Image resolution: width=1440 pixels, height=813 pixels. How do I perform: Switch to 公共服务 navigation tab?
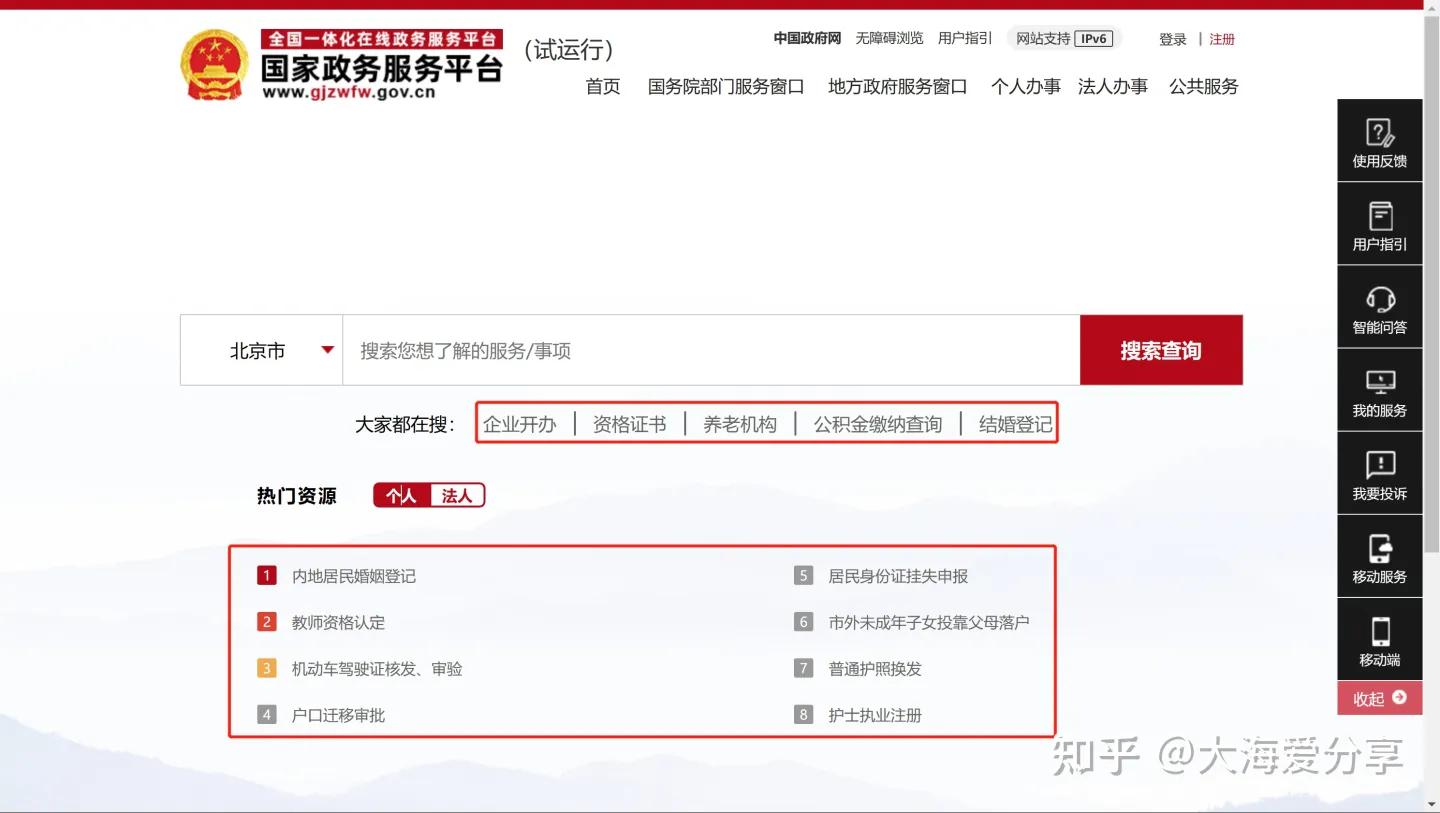point(1203,87)
